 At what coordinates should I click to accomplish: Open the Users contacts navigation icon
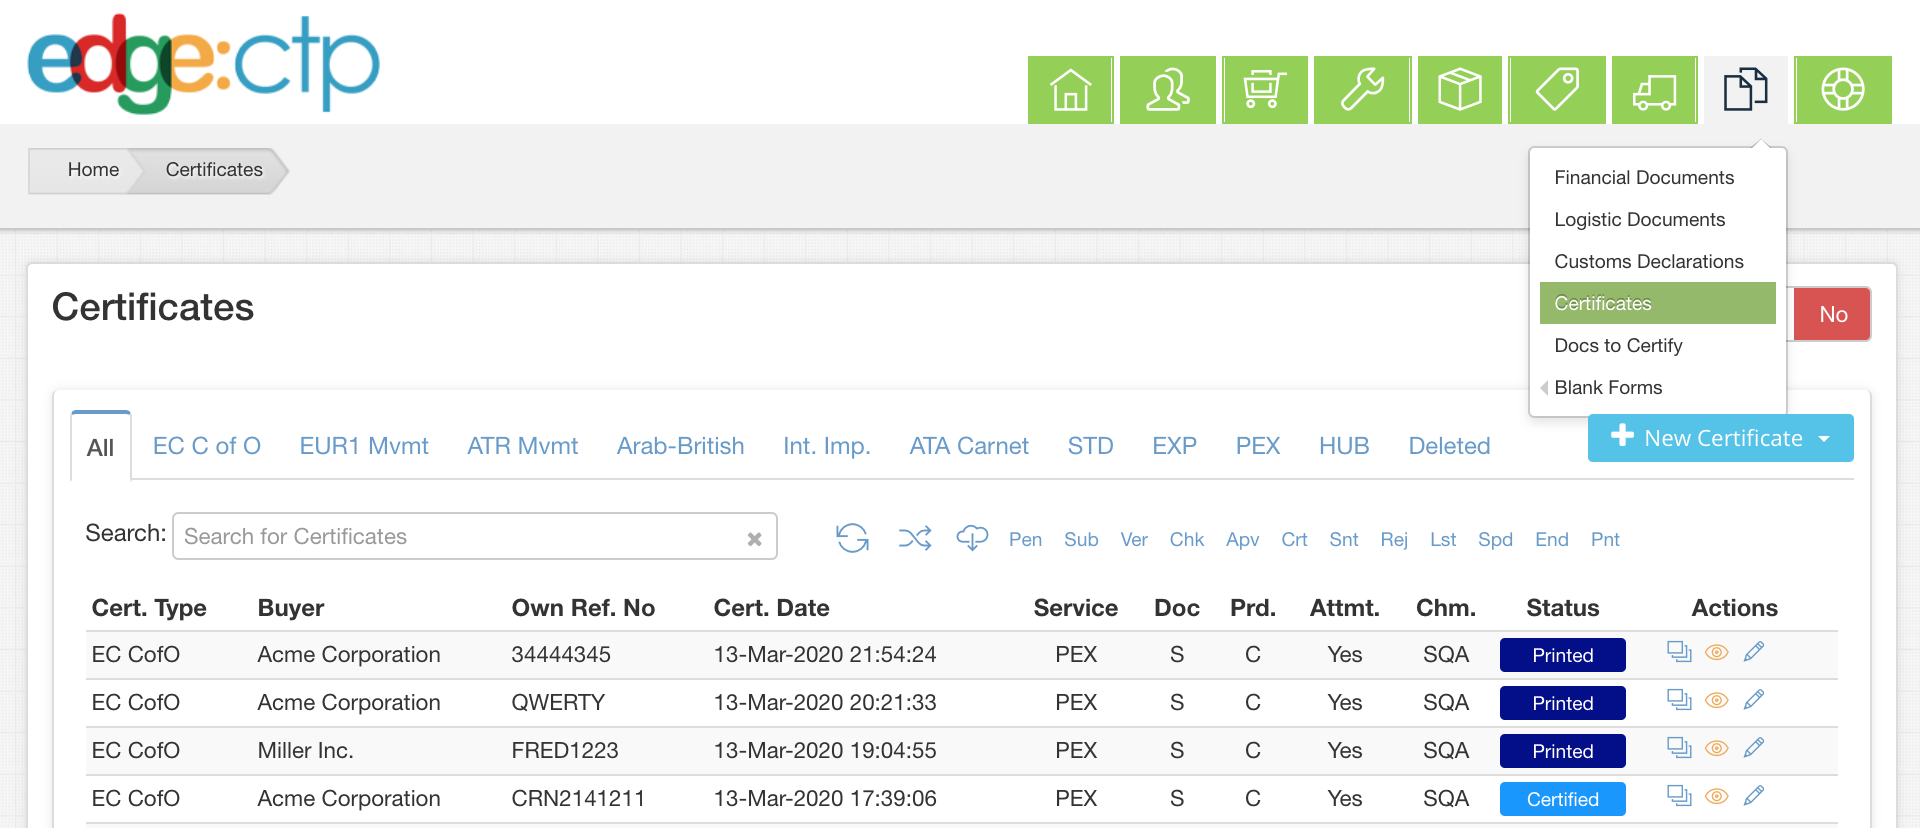coord(1167,90)
